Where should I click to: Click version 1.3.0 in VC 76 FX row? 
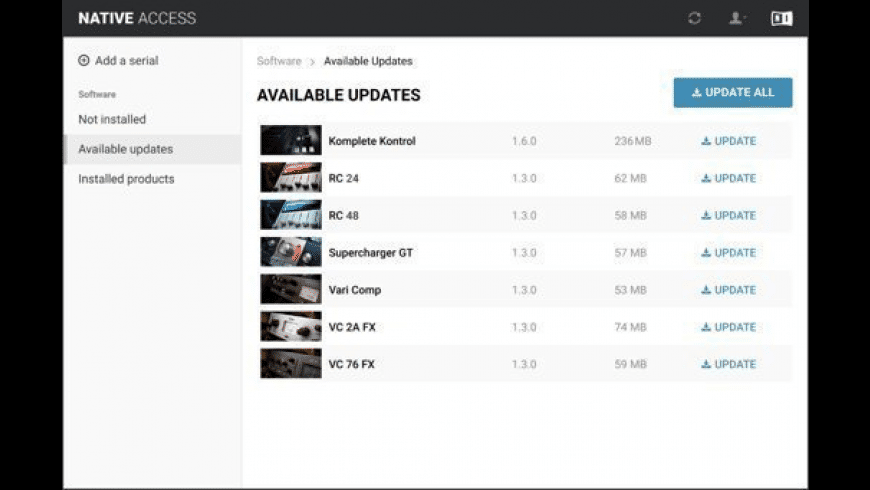tap(524, 364)
